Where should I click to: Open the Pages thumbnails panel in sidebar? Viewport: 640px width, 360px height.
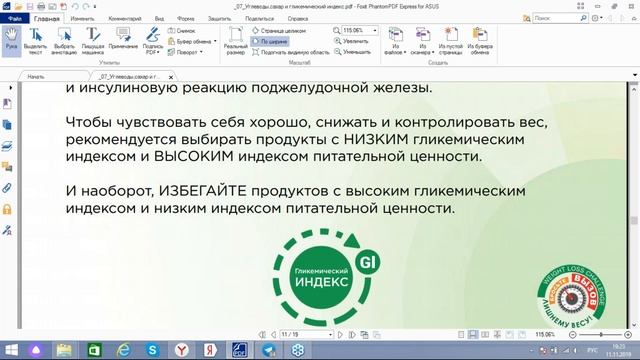pos(7,125)
